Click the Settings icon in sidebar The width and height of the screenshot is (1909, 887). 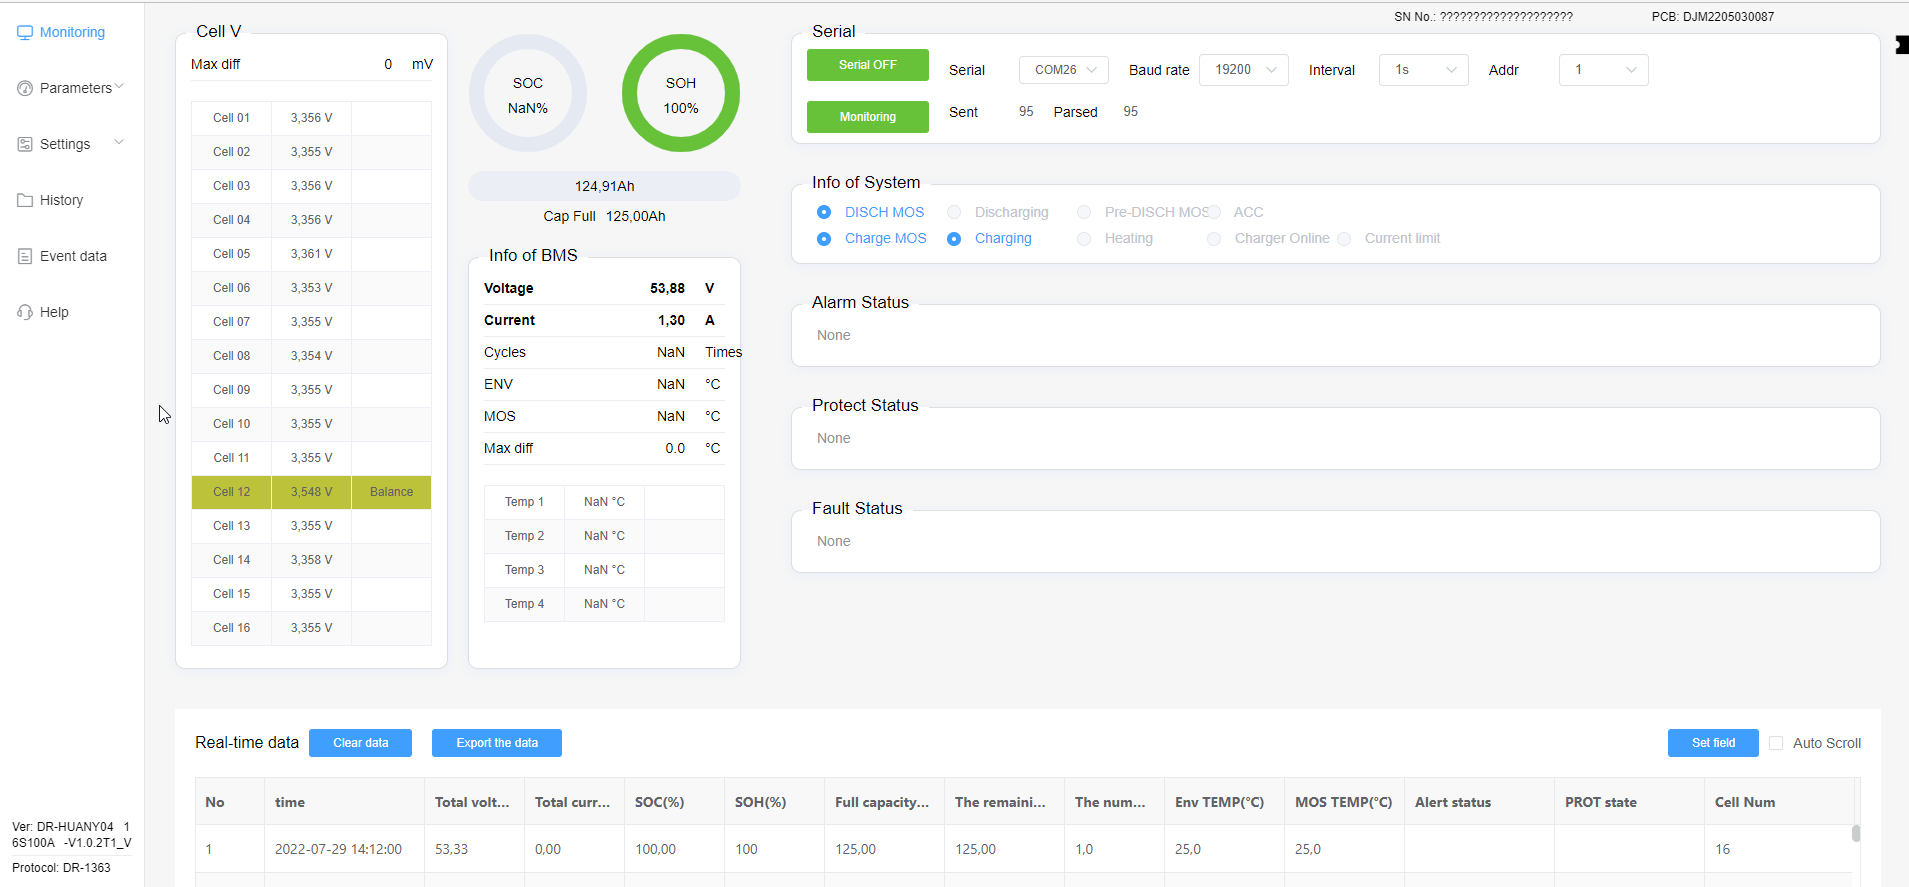click(25, 144)
